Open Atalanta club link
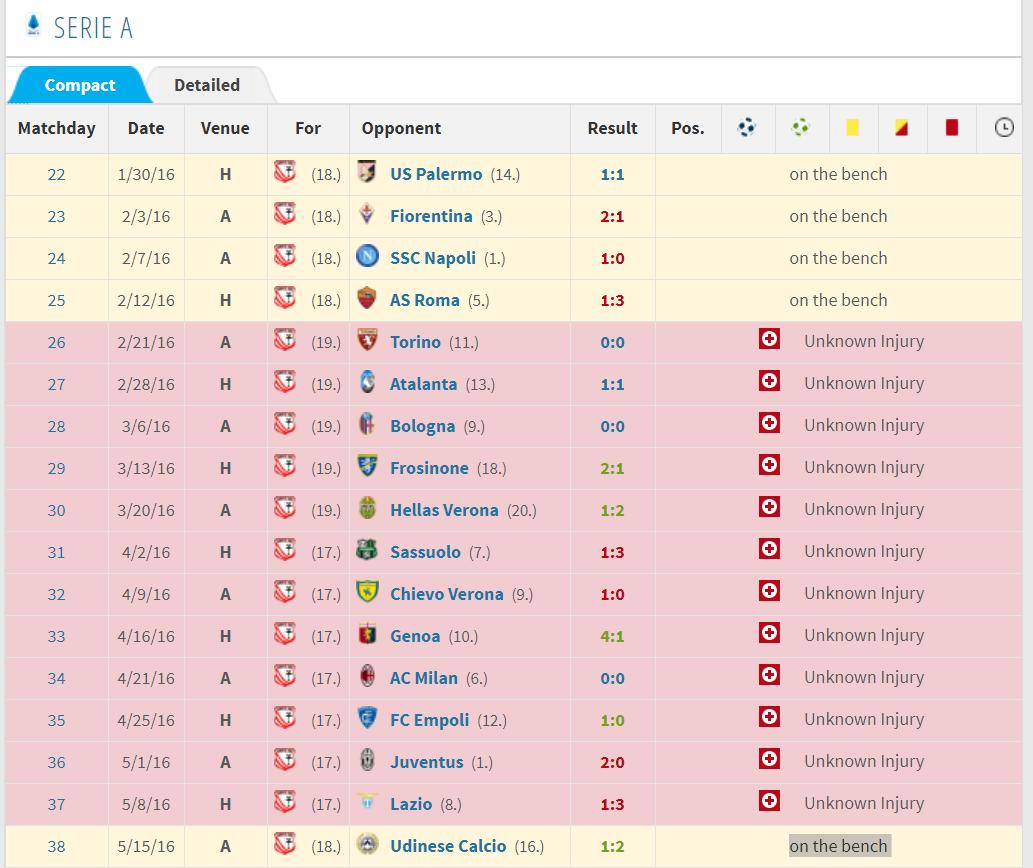This screenshot has height=868, width=1033. tap(424, 384)
